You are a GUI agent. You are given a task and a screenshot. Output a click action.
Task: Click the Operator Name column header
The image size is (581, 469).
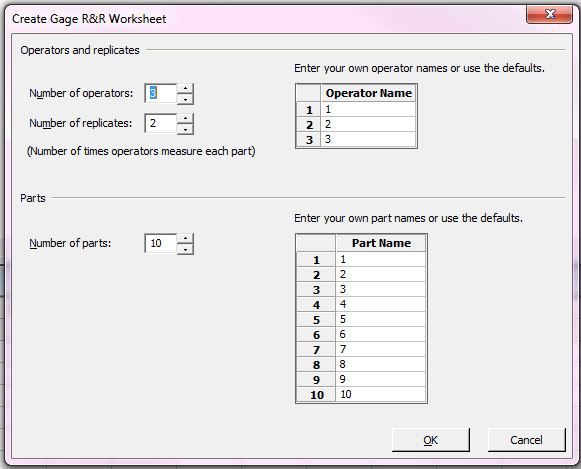369,93
